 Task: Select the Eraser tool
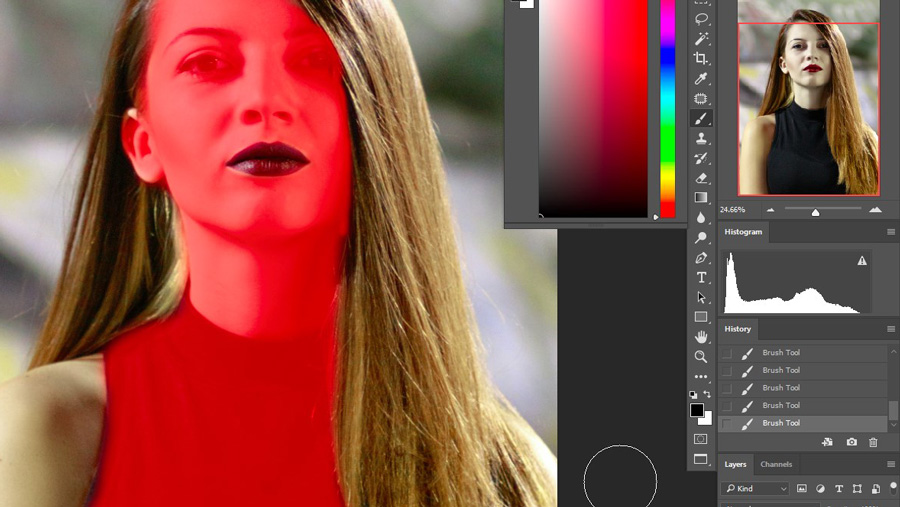(701, 178)
